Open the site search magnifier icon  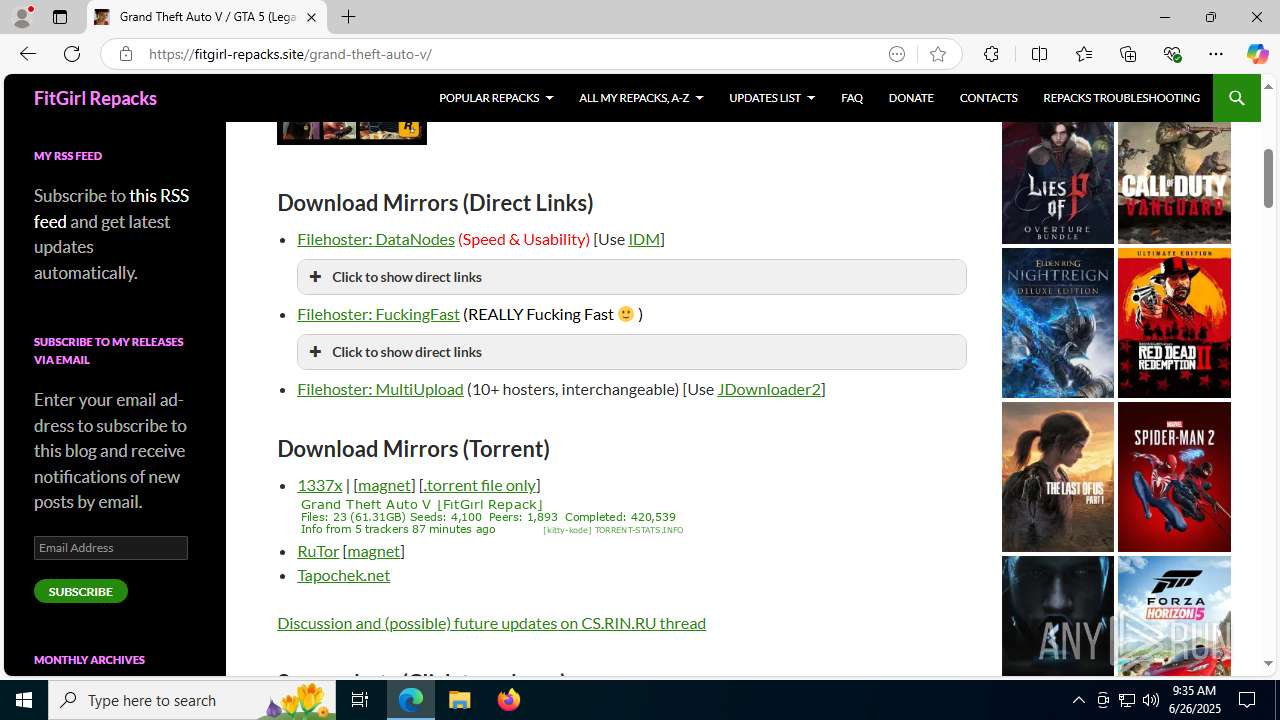click(x=1236, y=98)
